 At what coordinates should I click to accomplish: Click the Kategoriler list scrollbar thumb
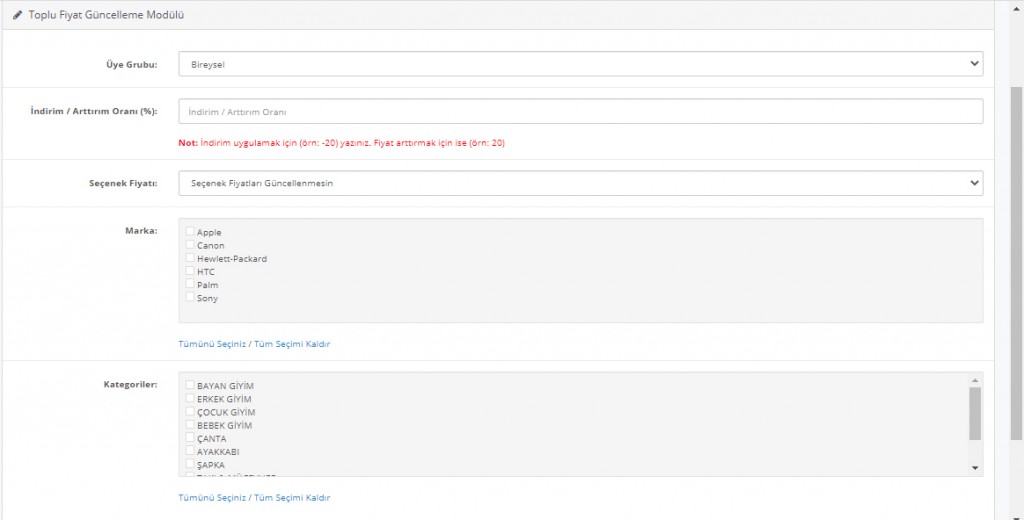(x=975, y=414)
